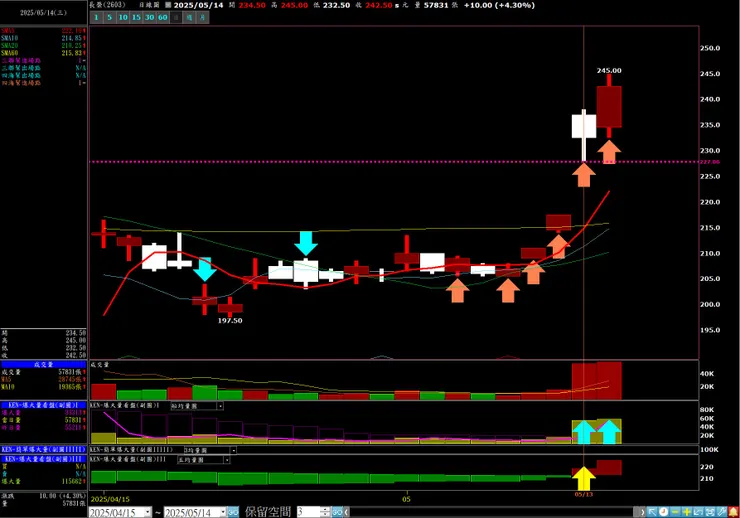Select the monthly (月) chart timeframe

[202, 17]
